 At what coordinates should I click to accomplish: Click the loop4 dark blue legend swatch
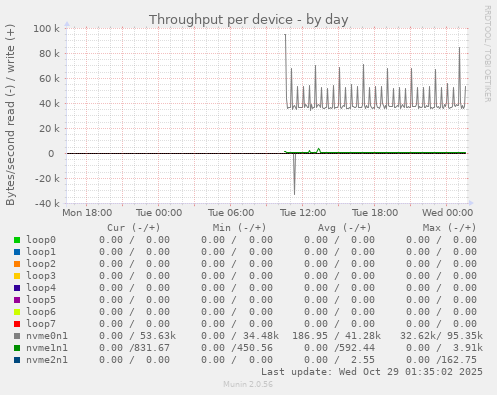tap(17, 288)
